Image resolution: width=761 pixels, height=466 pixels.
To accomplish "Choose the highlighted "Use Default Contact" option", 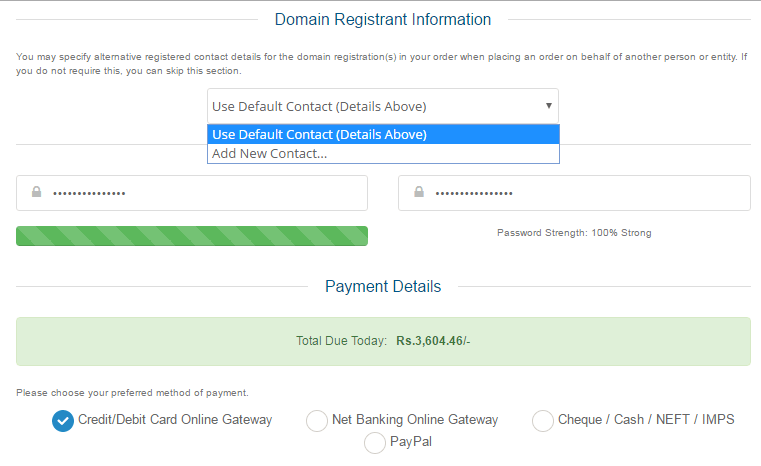I will click(x=383, y=135).
